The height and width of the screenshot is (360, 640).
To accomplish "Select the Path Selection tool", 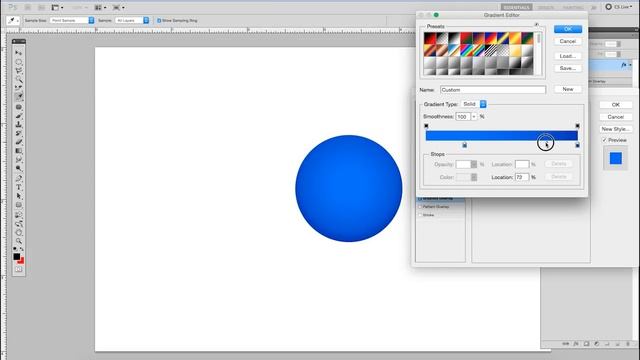I will click(x=18, y=196).
